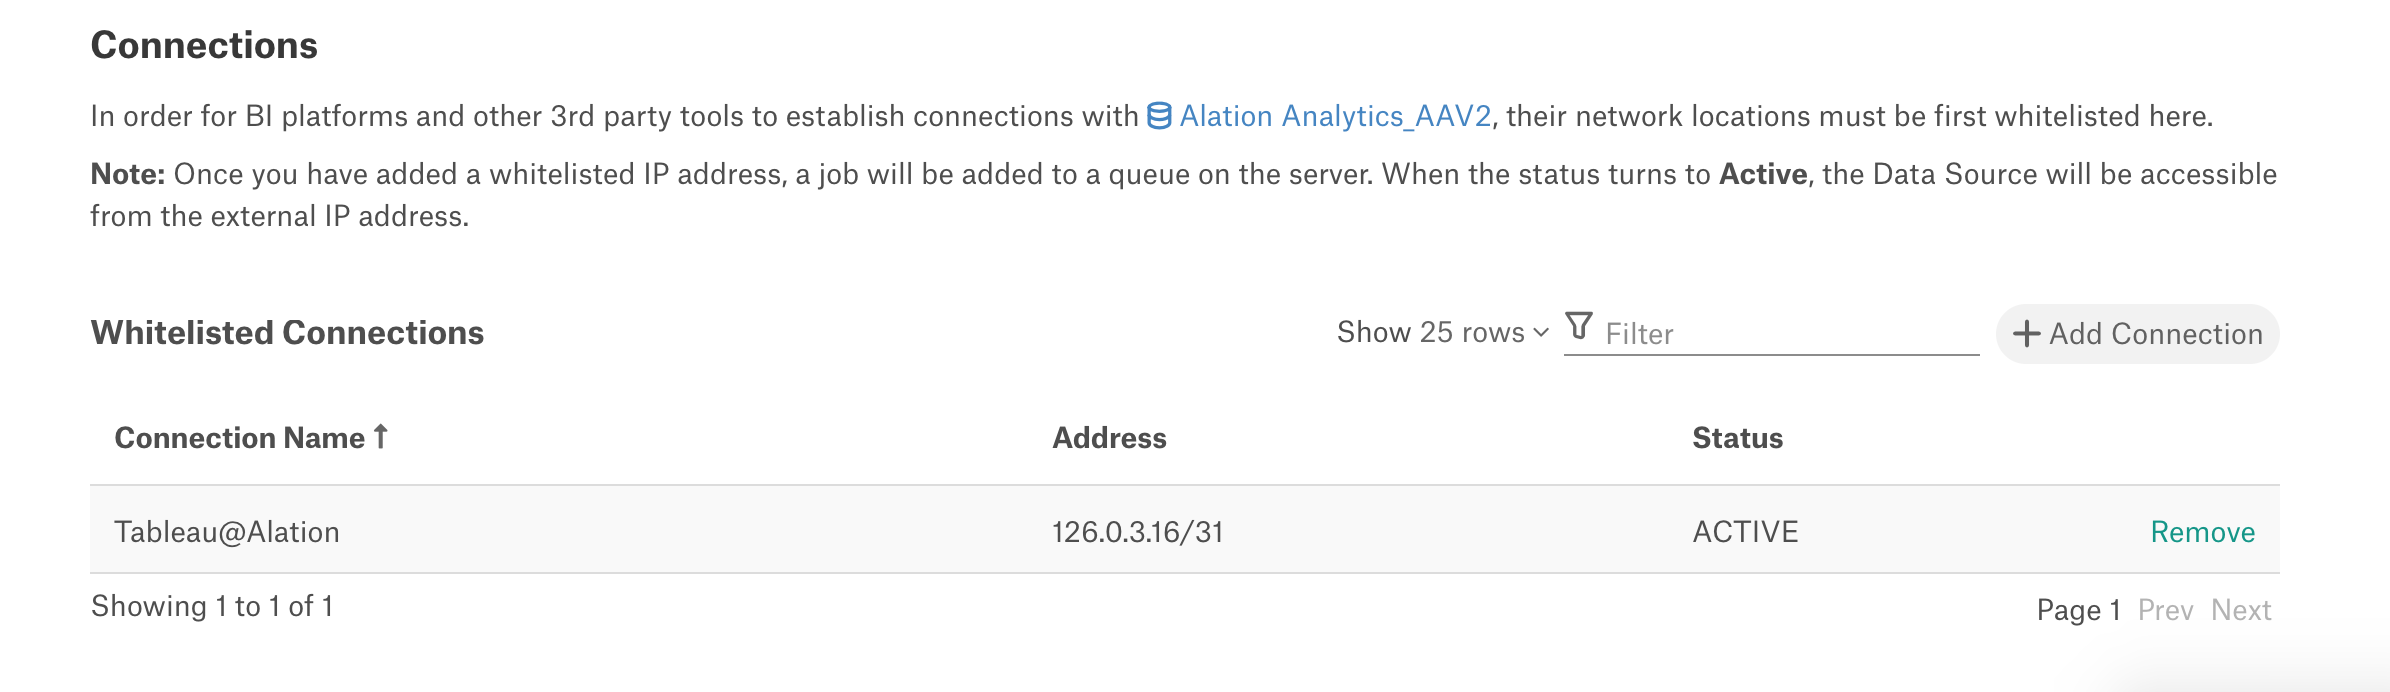The width and height of the screenshot is (2390, 692).
Task: Click the Whitelisted Connections heading
Action: 288,333
